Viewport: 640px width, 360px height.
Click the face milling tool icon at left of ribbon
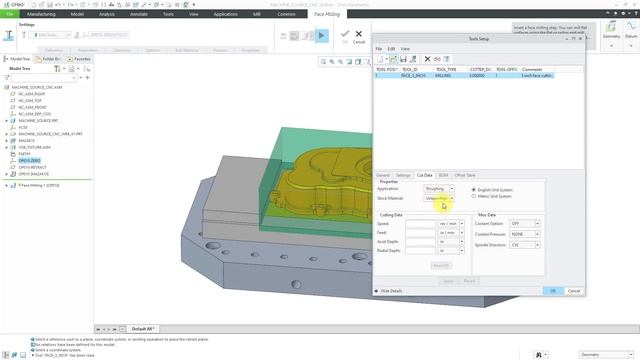[x=9, y=36]
